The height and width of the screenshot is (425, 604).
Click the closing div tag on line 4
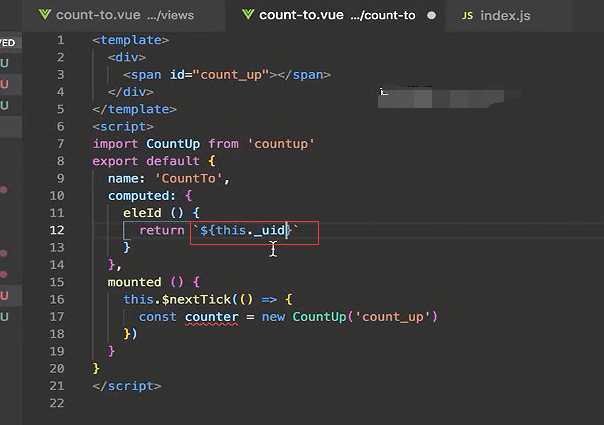click(131, 92)
